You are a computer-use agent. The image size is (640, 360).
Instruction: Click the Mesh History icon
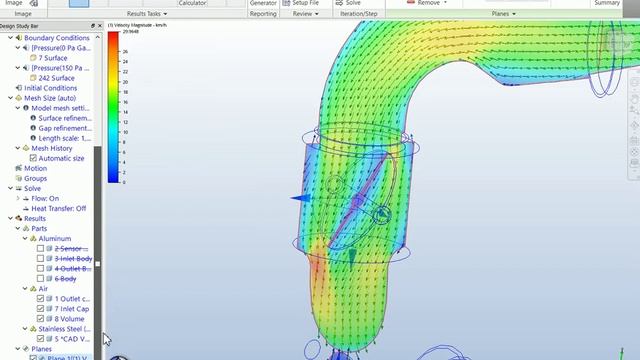point(26,148)
